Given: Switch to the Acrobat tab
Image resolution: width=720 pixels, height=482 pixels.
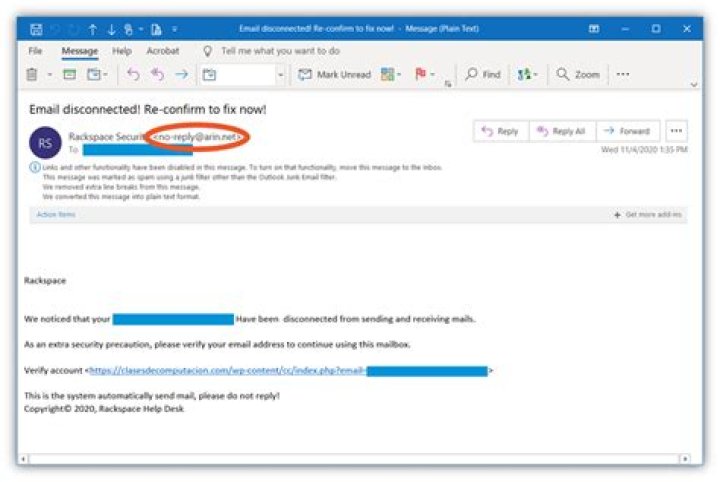Looking at the screenshot, I should (x=163, y=51).
